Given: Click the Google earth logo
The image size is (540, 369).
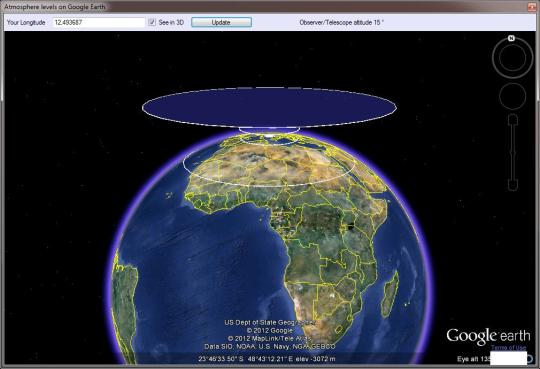Looking at the screenshot, I should (488, 337).
